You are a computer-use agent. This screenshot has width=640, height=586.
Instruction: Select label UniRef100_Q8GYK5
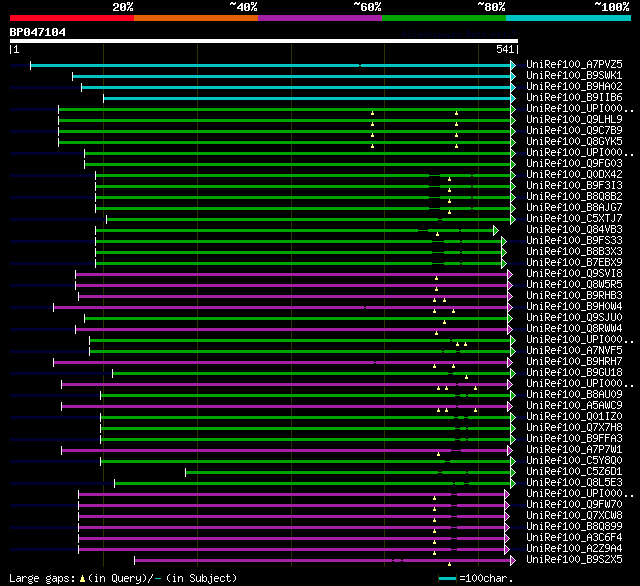574,142
